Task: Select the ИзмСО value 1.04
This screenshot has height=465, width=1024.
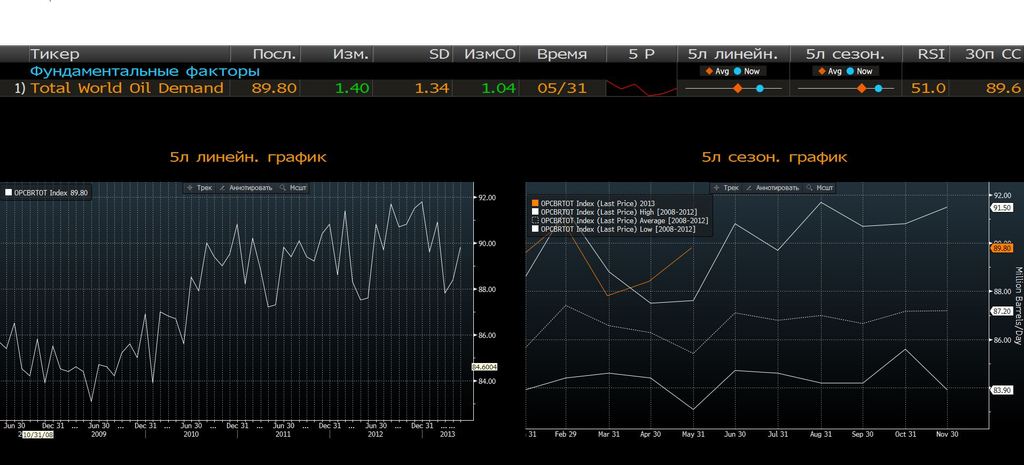Action: [498, 88]
